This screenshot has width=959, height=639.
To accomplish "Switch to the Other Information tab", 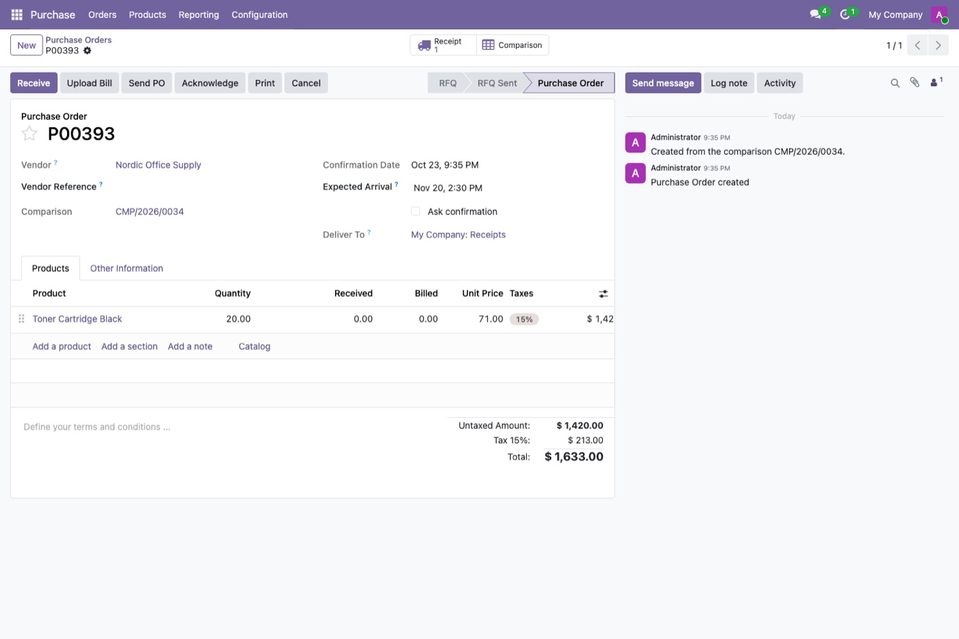I will 127,268.
